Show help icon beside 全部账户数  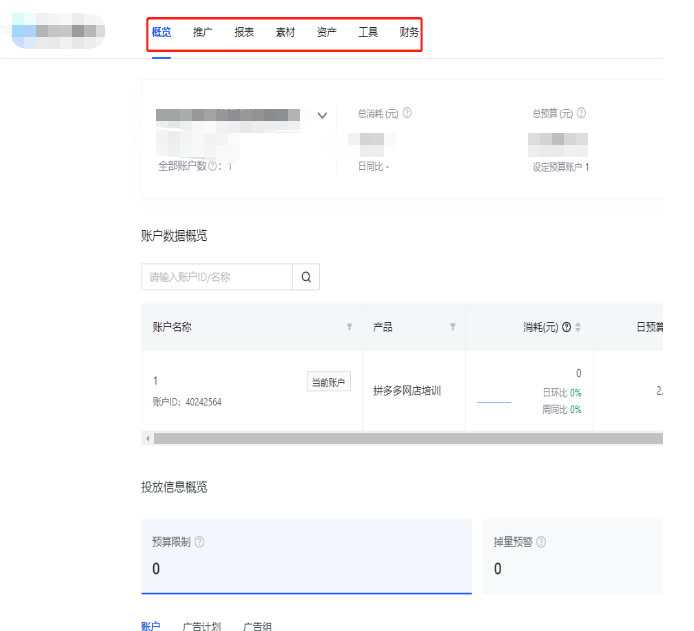click(x=212, y=166)
